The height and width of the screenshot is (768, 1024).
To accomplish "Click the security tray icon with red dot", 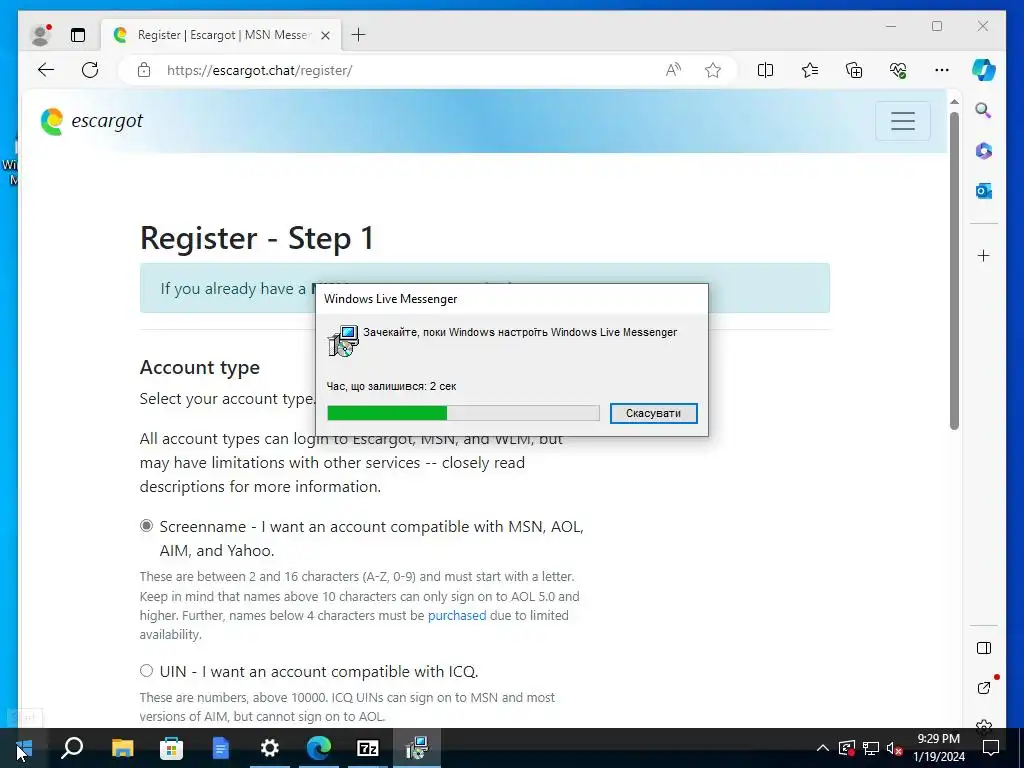I will click(847, 748).
